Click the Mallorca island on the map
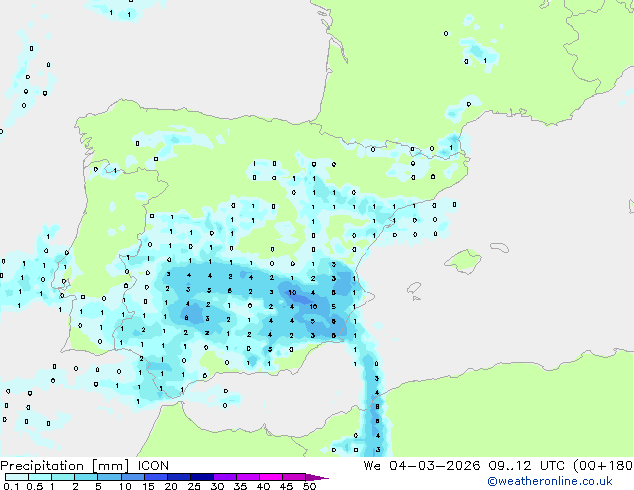This screenshot has width=634, height=490. 463,261
